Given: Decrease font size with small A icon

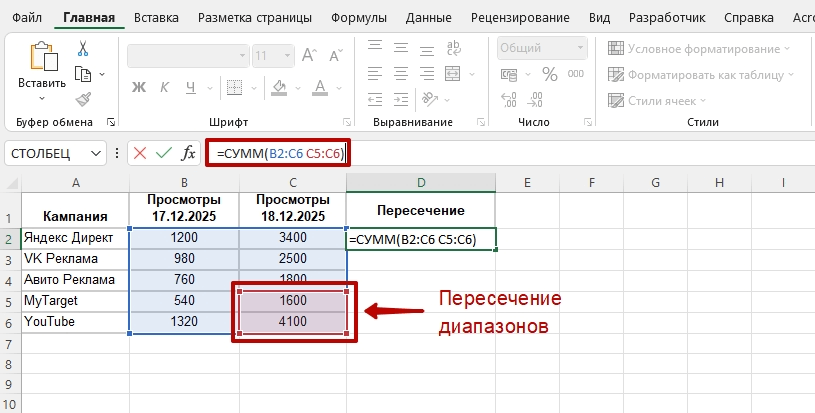Looking at the screenshot, I should (x=336, y=56).
